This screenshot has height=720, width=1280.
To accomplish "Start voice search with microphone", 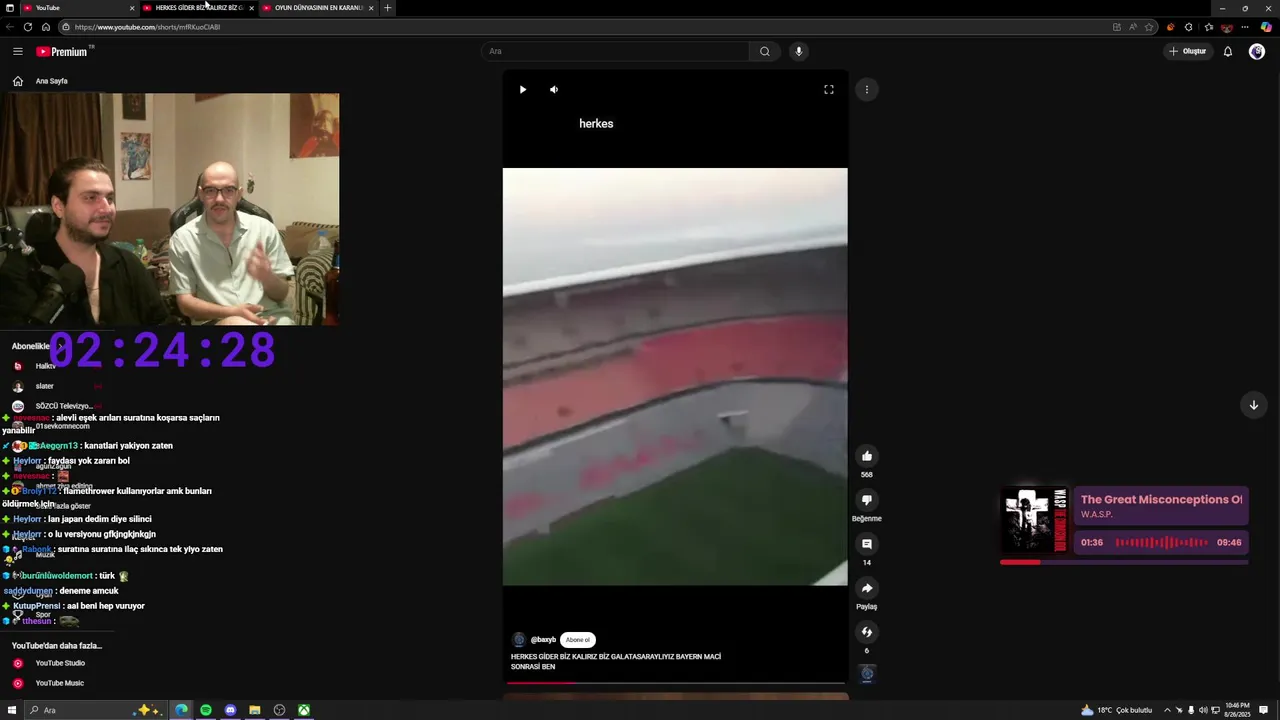I will pyautogui.click(x=798, y=51).
